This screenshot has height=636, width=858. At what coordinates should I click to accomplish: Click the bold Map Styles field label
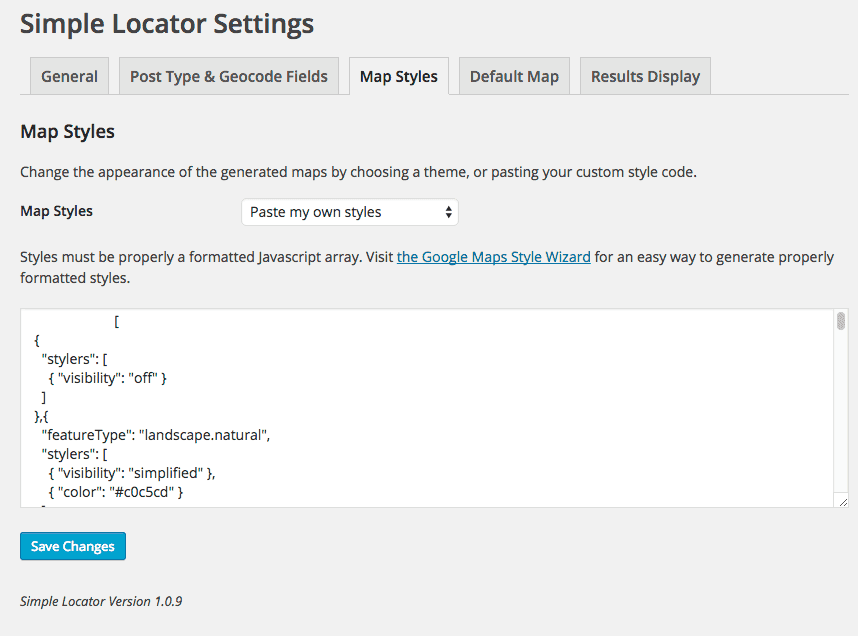point(56,211)
